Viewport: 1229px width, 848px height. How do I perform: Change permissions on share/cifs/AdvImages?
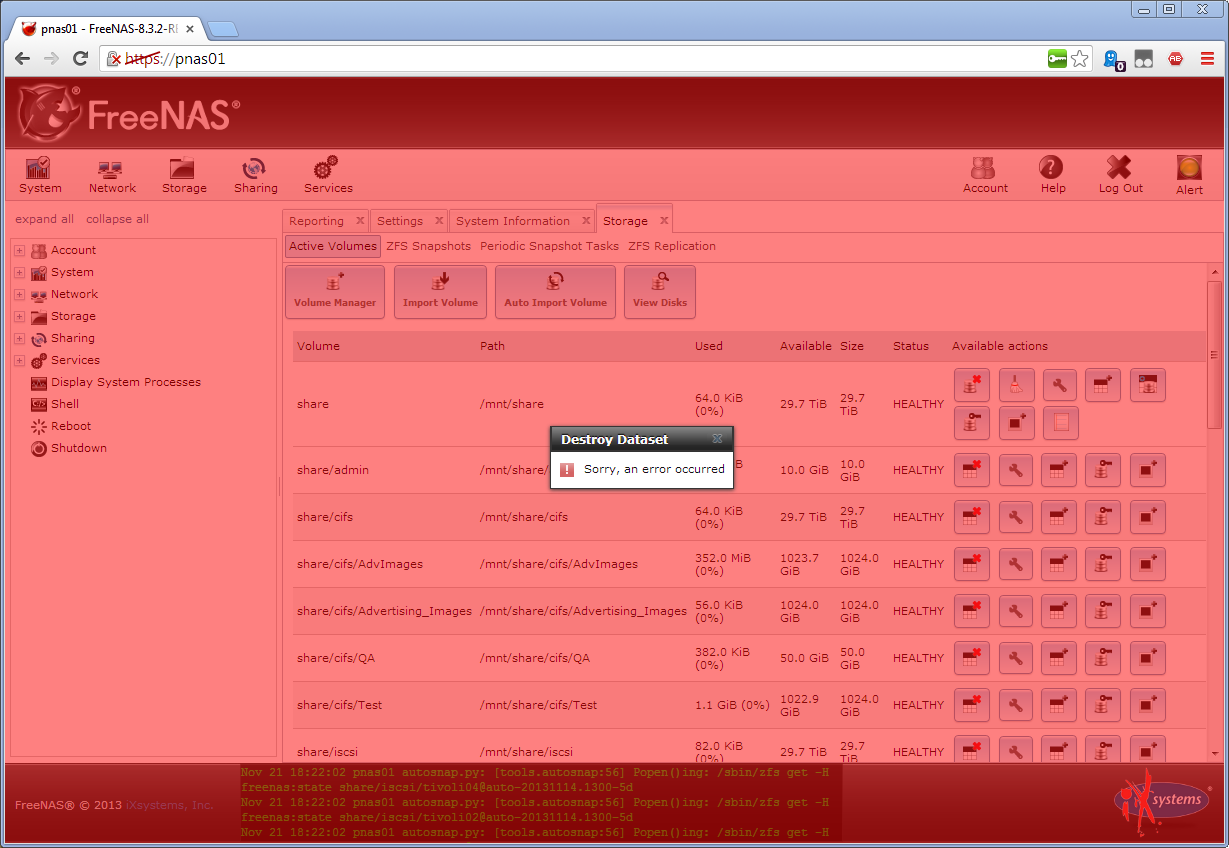[x=1103, y=564]
